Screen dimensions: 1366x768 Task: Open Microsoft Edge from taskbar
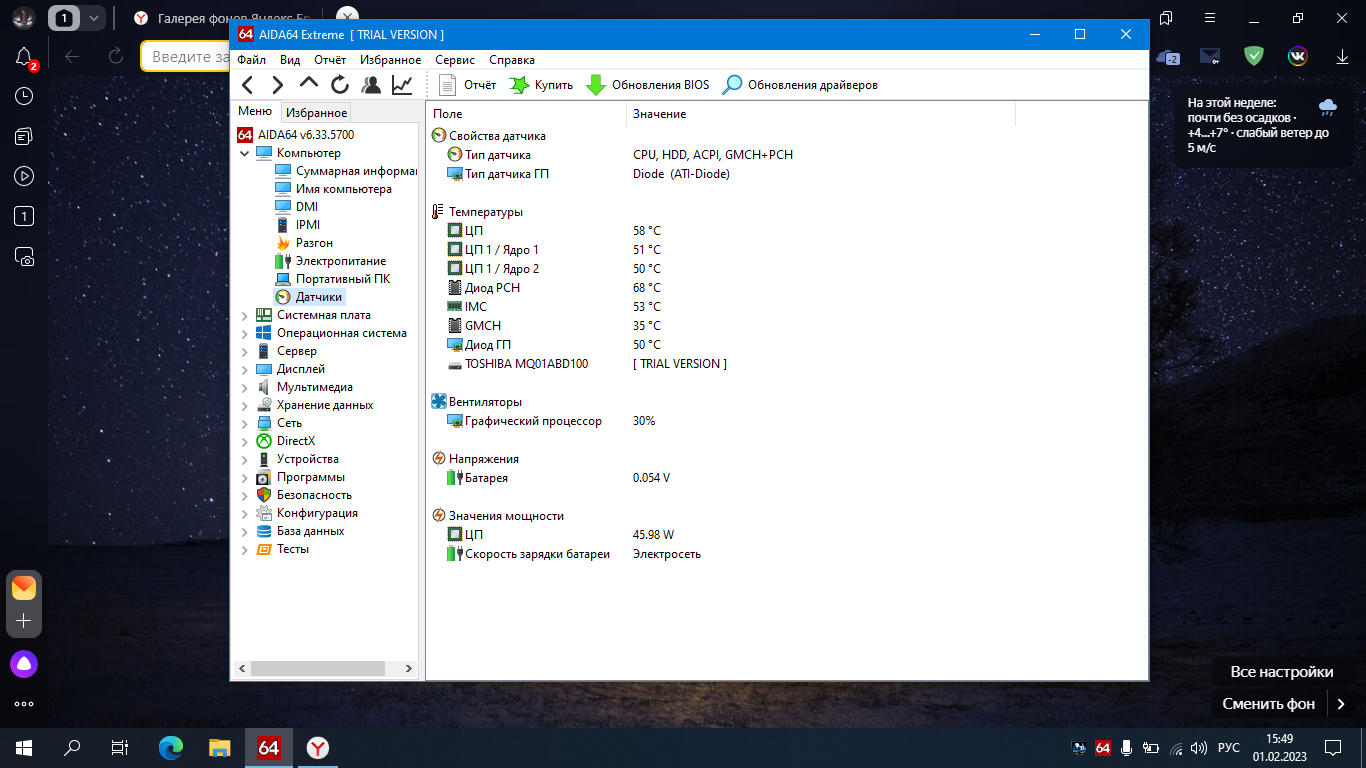click(x=171, y=747)
